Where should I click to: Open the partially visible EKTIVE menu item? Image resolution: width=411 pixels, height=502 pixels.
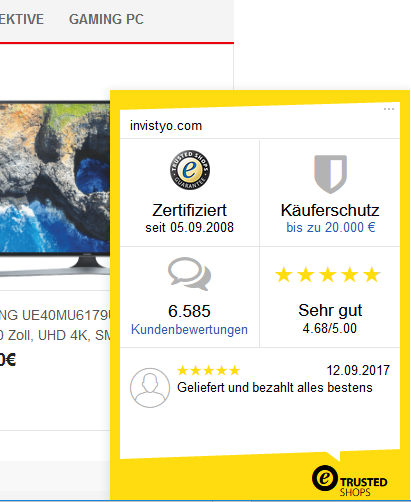click(x=22, y=19)
